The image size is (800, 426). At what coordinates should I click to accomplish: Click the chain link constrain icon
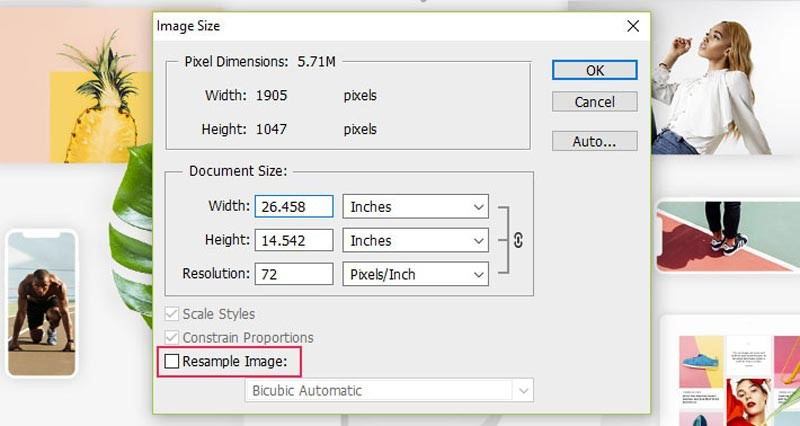point(518,240)
